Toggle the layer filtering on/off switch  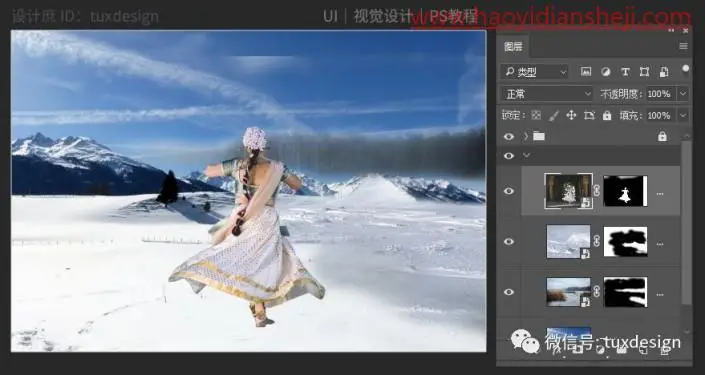685,69
